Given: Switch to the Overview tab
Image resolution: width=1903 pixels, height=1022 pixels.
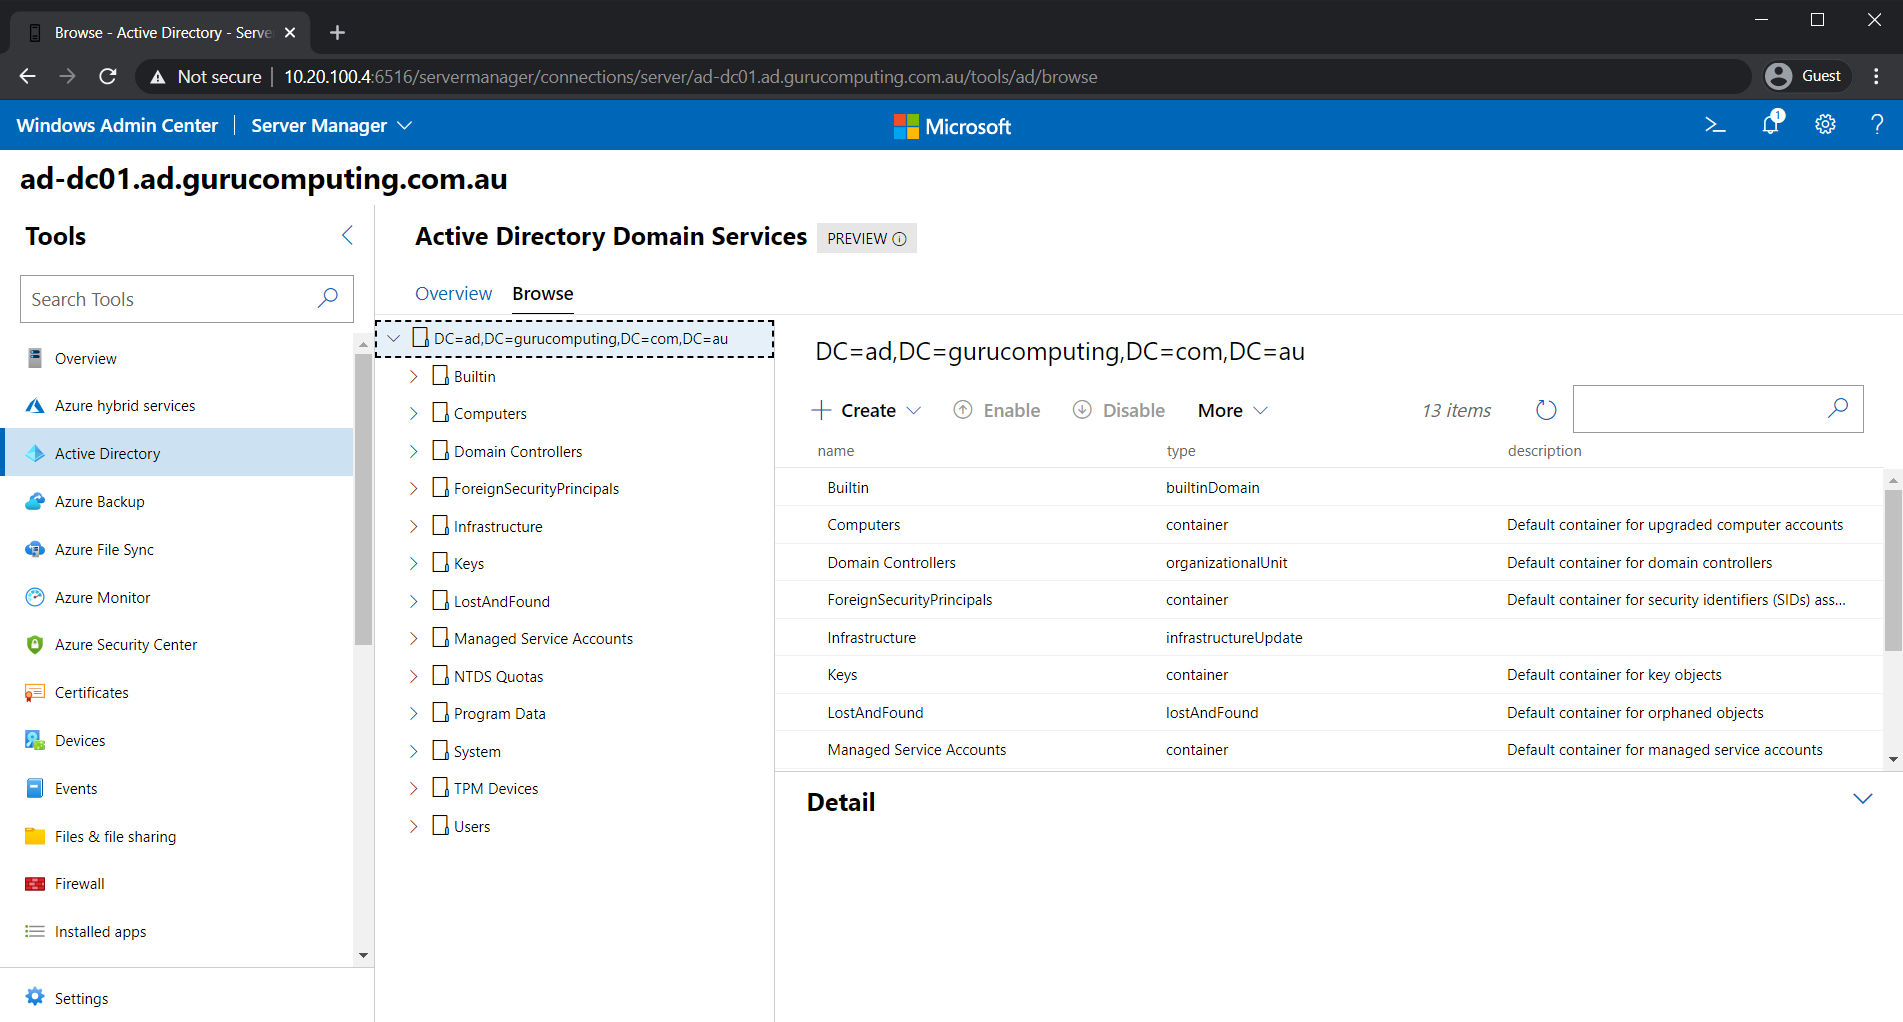Looking at the screenshot, I should [453, 294].
